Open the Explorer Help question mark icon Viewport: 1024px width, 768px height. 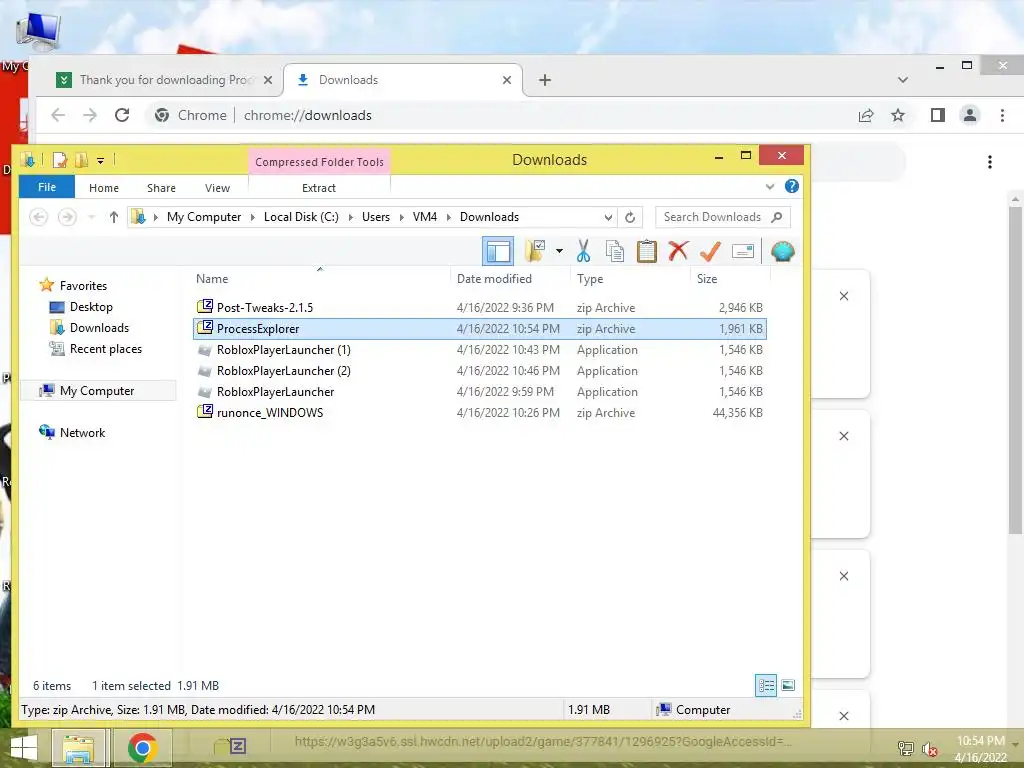(x=792, y=186)
